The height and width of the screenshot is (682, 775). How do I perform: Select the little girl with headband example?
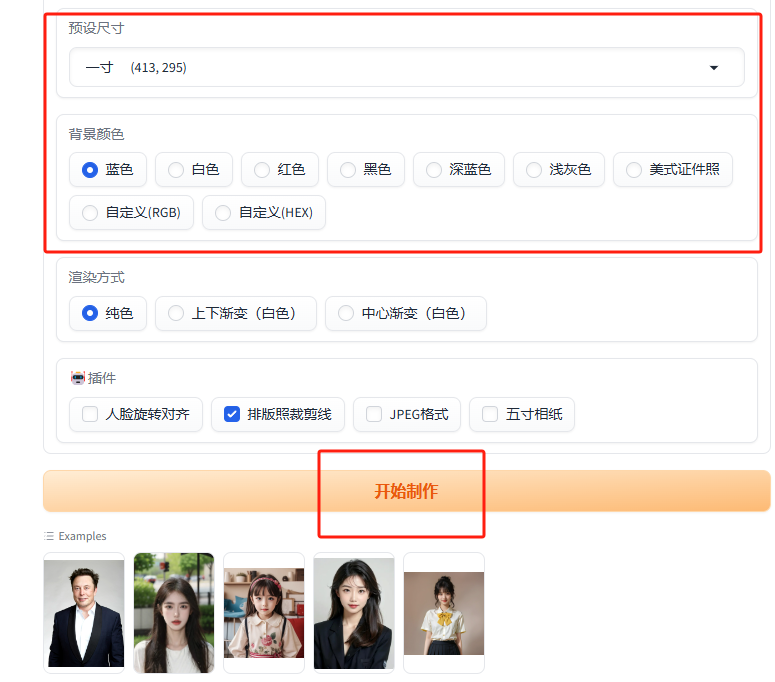pos(264,612)
